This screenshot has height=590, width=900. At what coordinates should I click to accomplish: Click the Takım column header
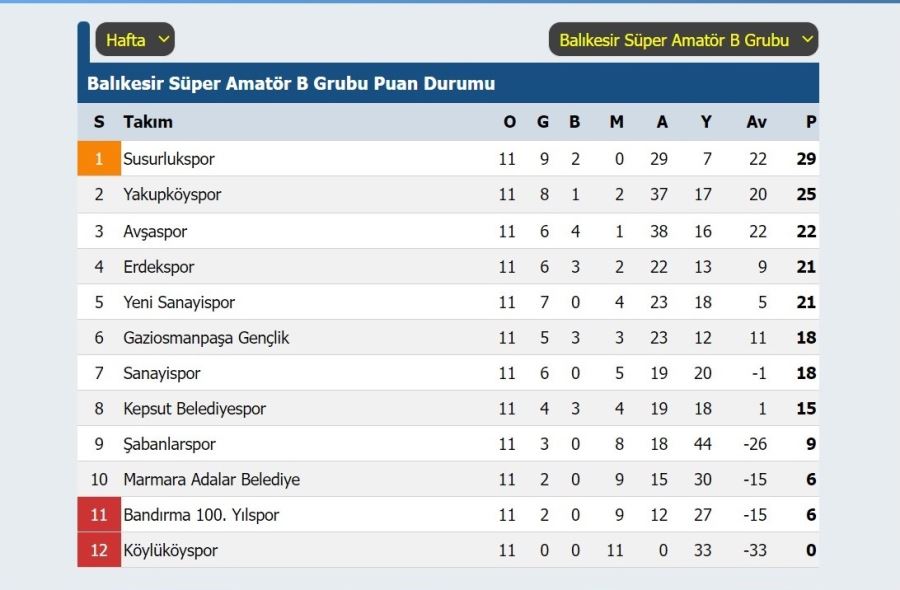148,122
